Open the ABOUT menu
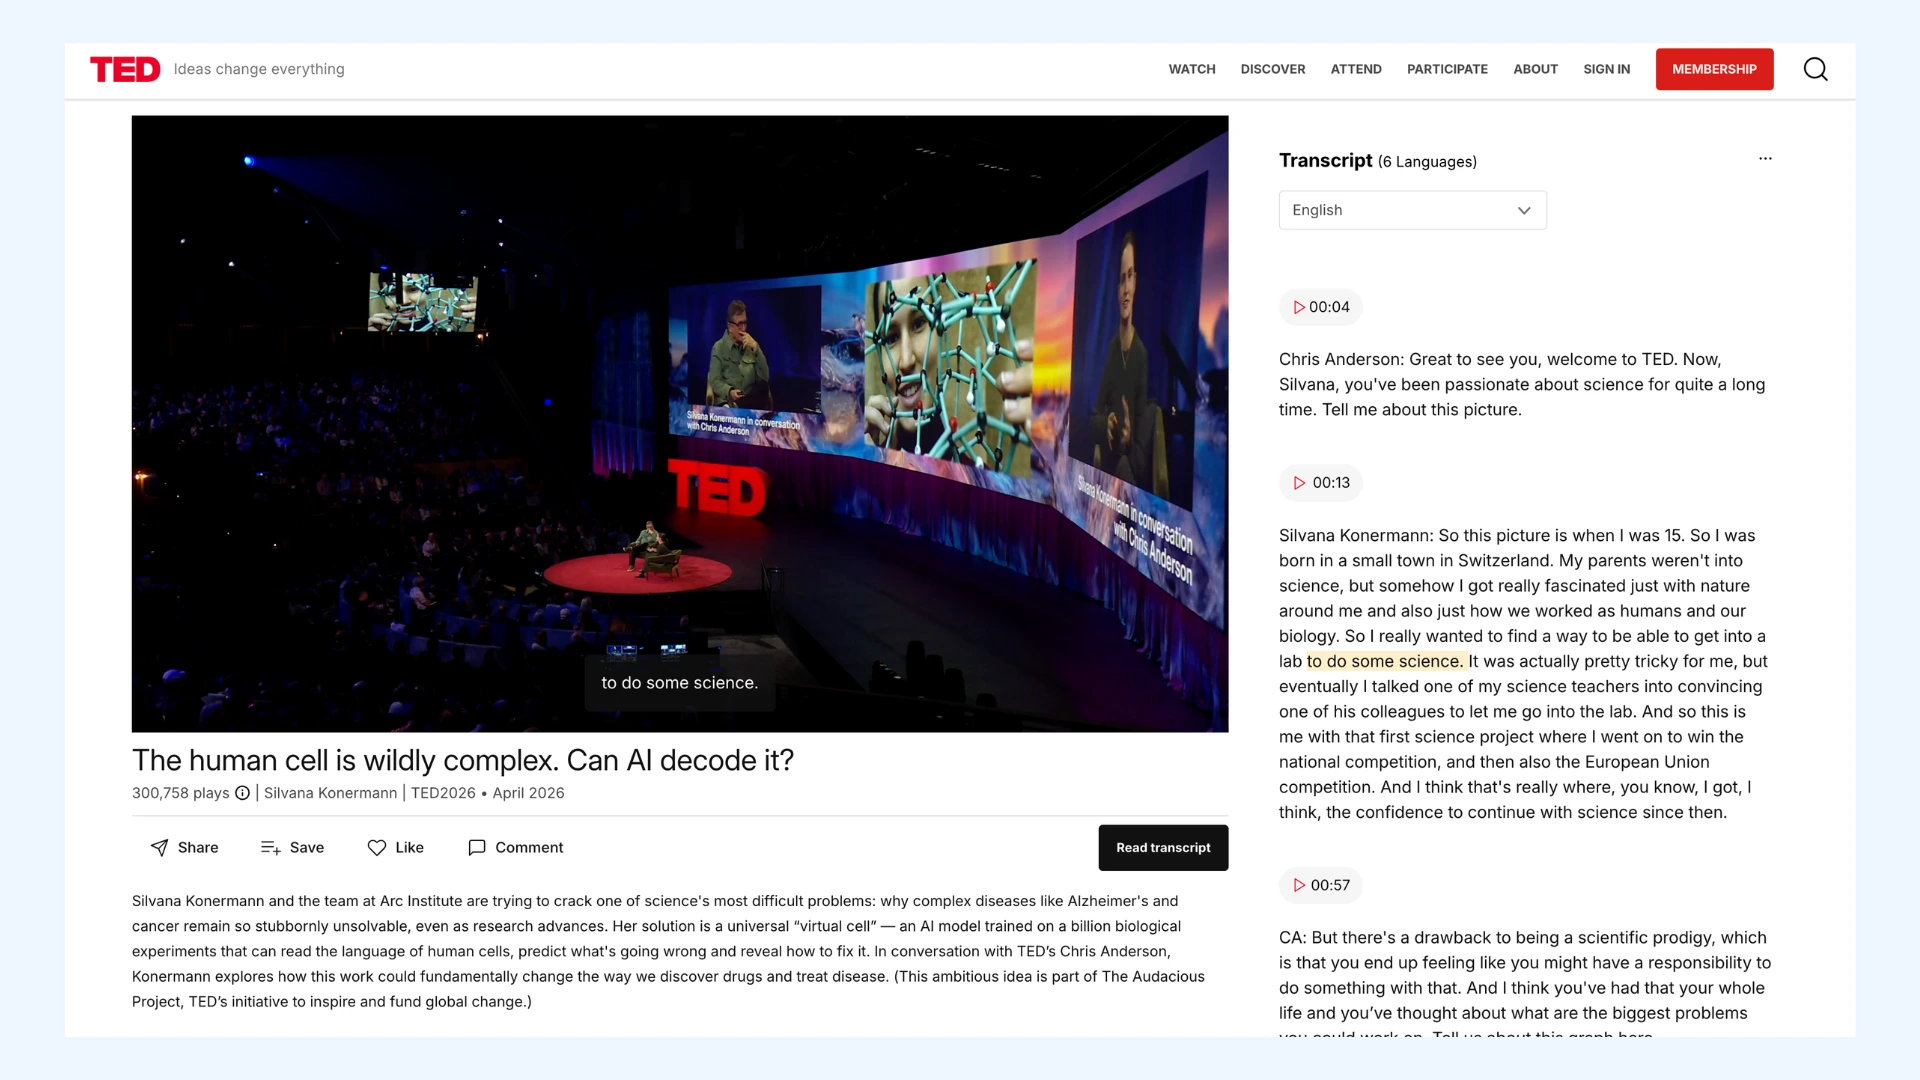 point(1535,69)
